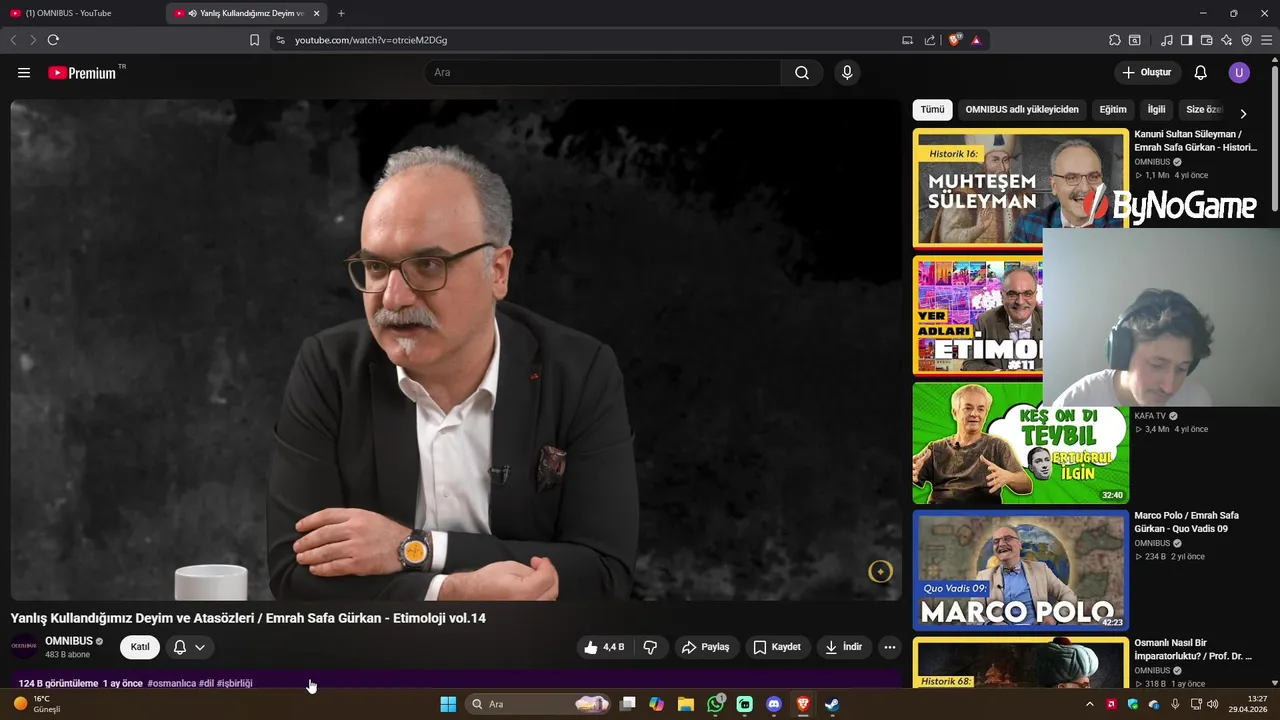Click the info card icon on video
Viewport: 1280px width, 720px height.
coord(880,571)
